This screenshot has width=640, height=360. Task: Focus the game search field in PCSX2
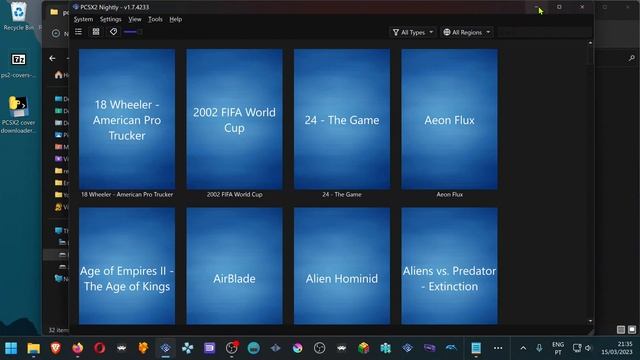[x=544, y=32]
